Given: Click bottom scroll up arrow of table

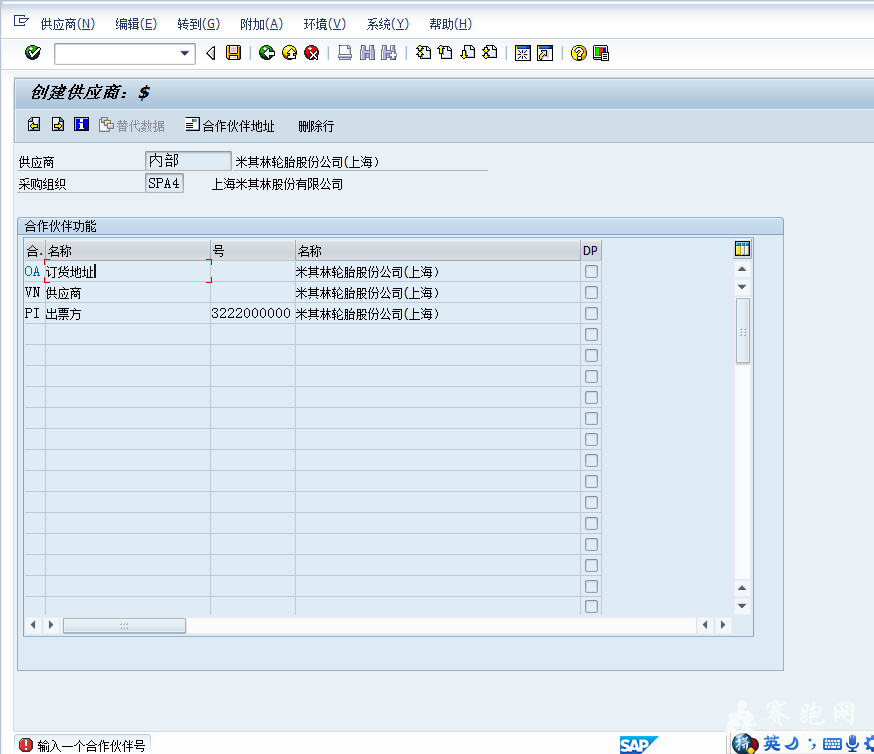Looking at the screenshot, I should 742,588.
